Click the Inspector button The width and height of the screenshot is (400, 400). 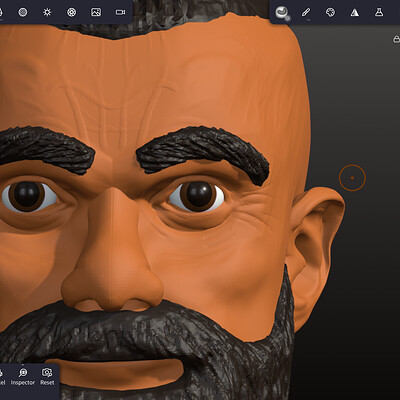pos(23,377)
